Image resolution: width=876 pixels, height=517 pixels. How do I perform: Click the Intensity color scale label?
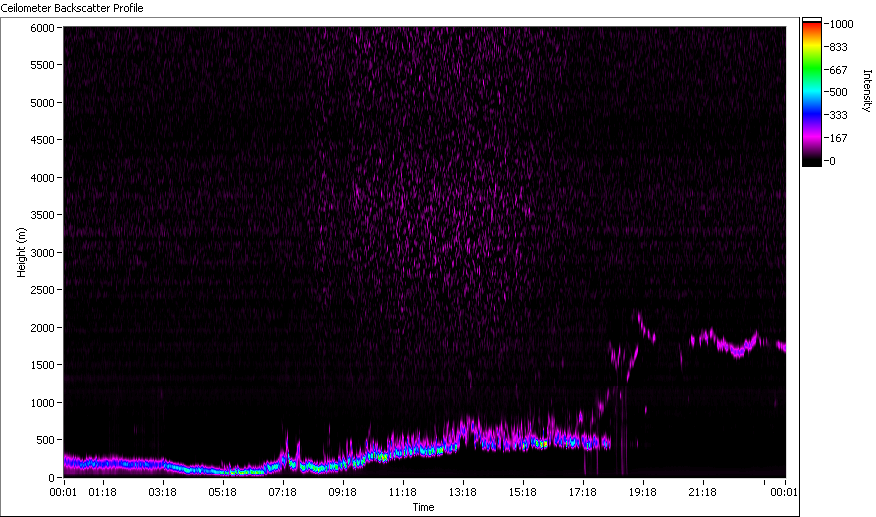pos(867,91)
